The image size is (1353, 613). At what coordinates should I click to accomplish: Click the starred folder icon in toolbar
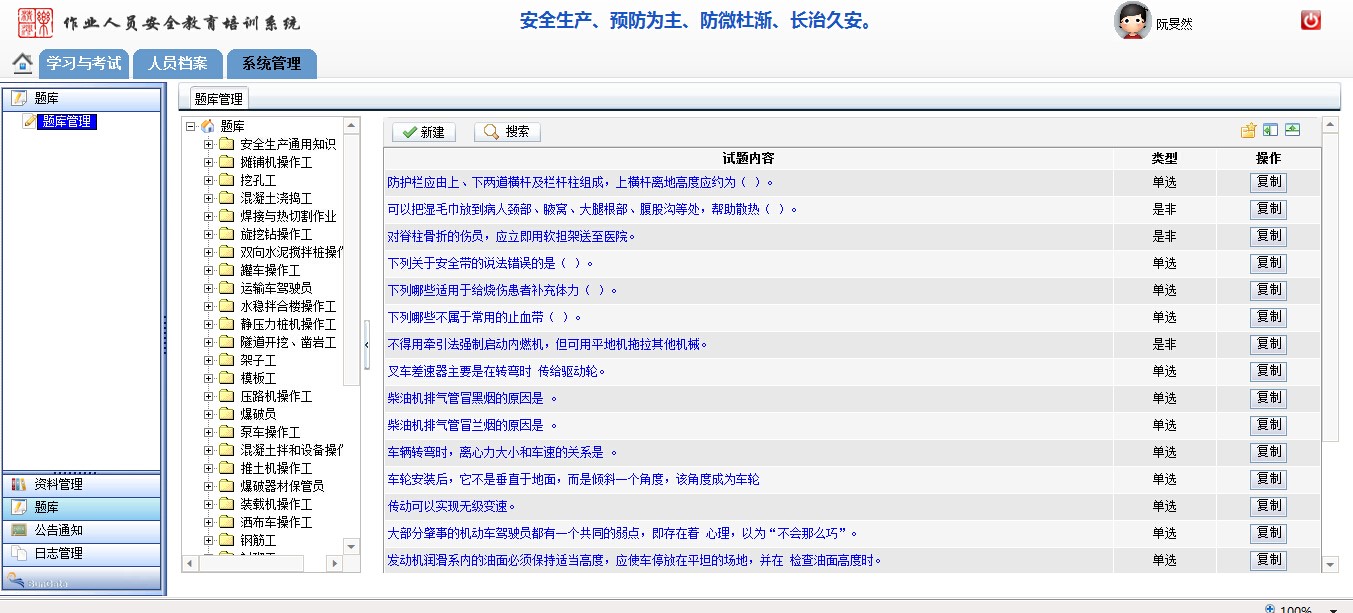click(1248, 131)
